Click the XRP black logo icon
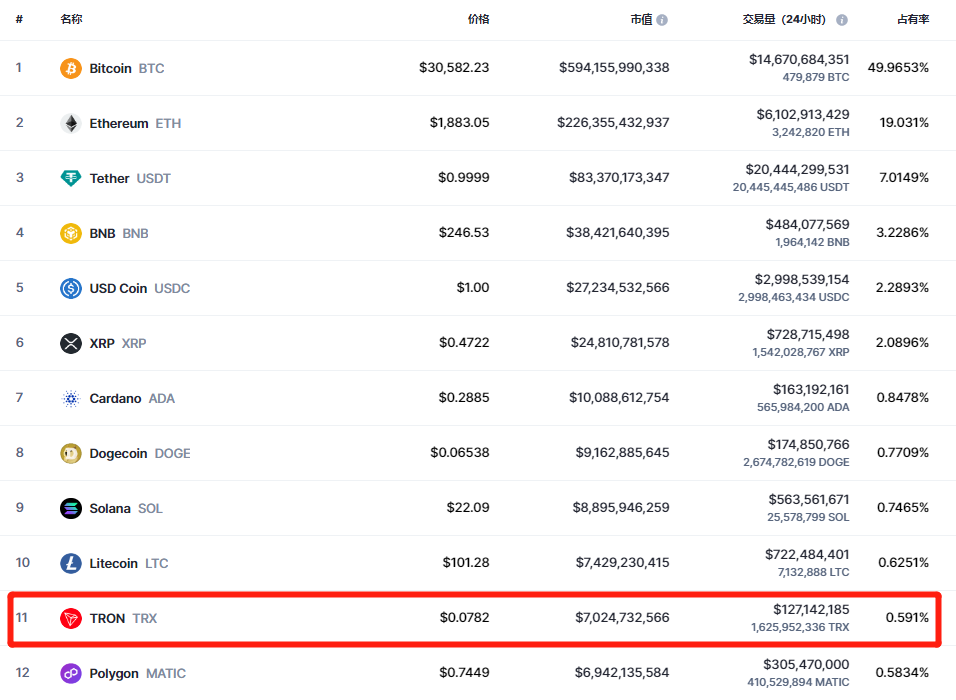The height and width of the screenshot is (700, 956). [70, 343]
